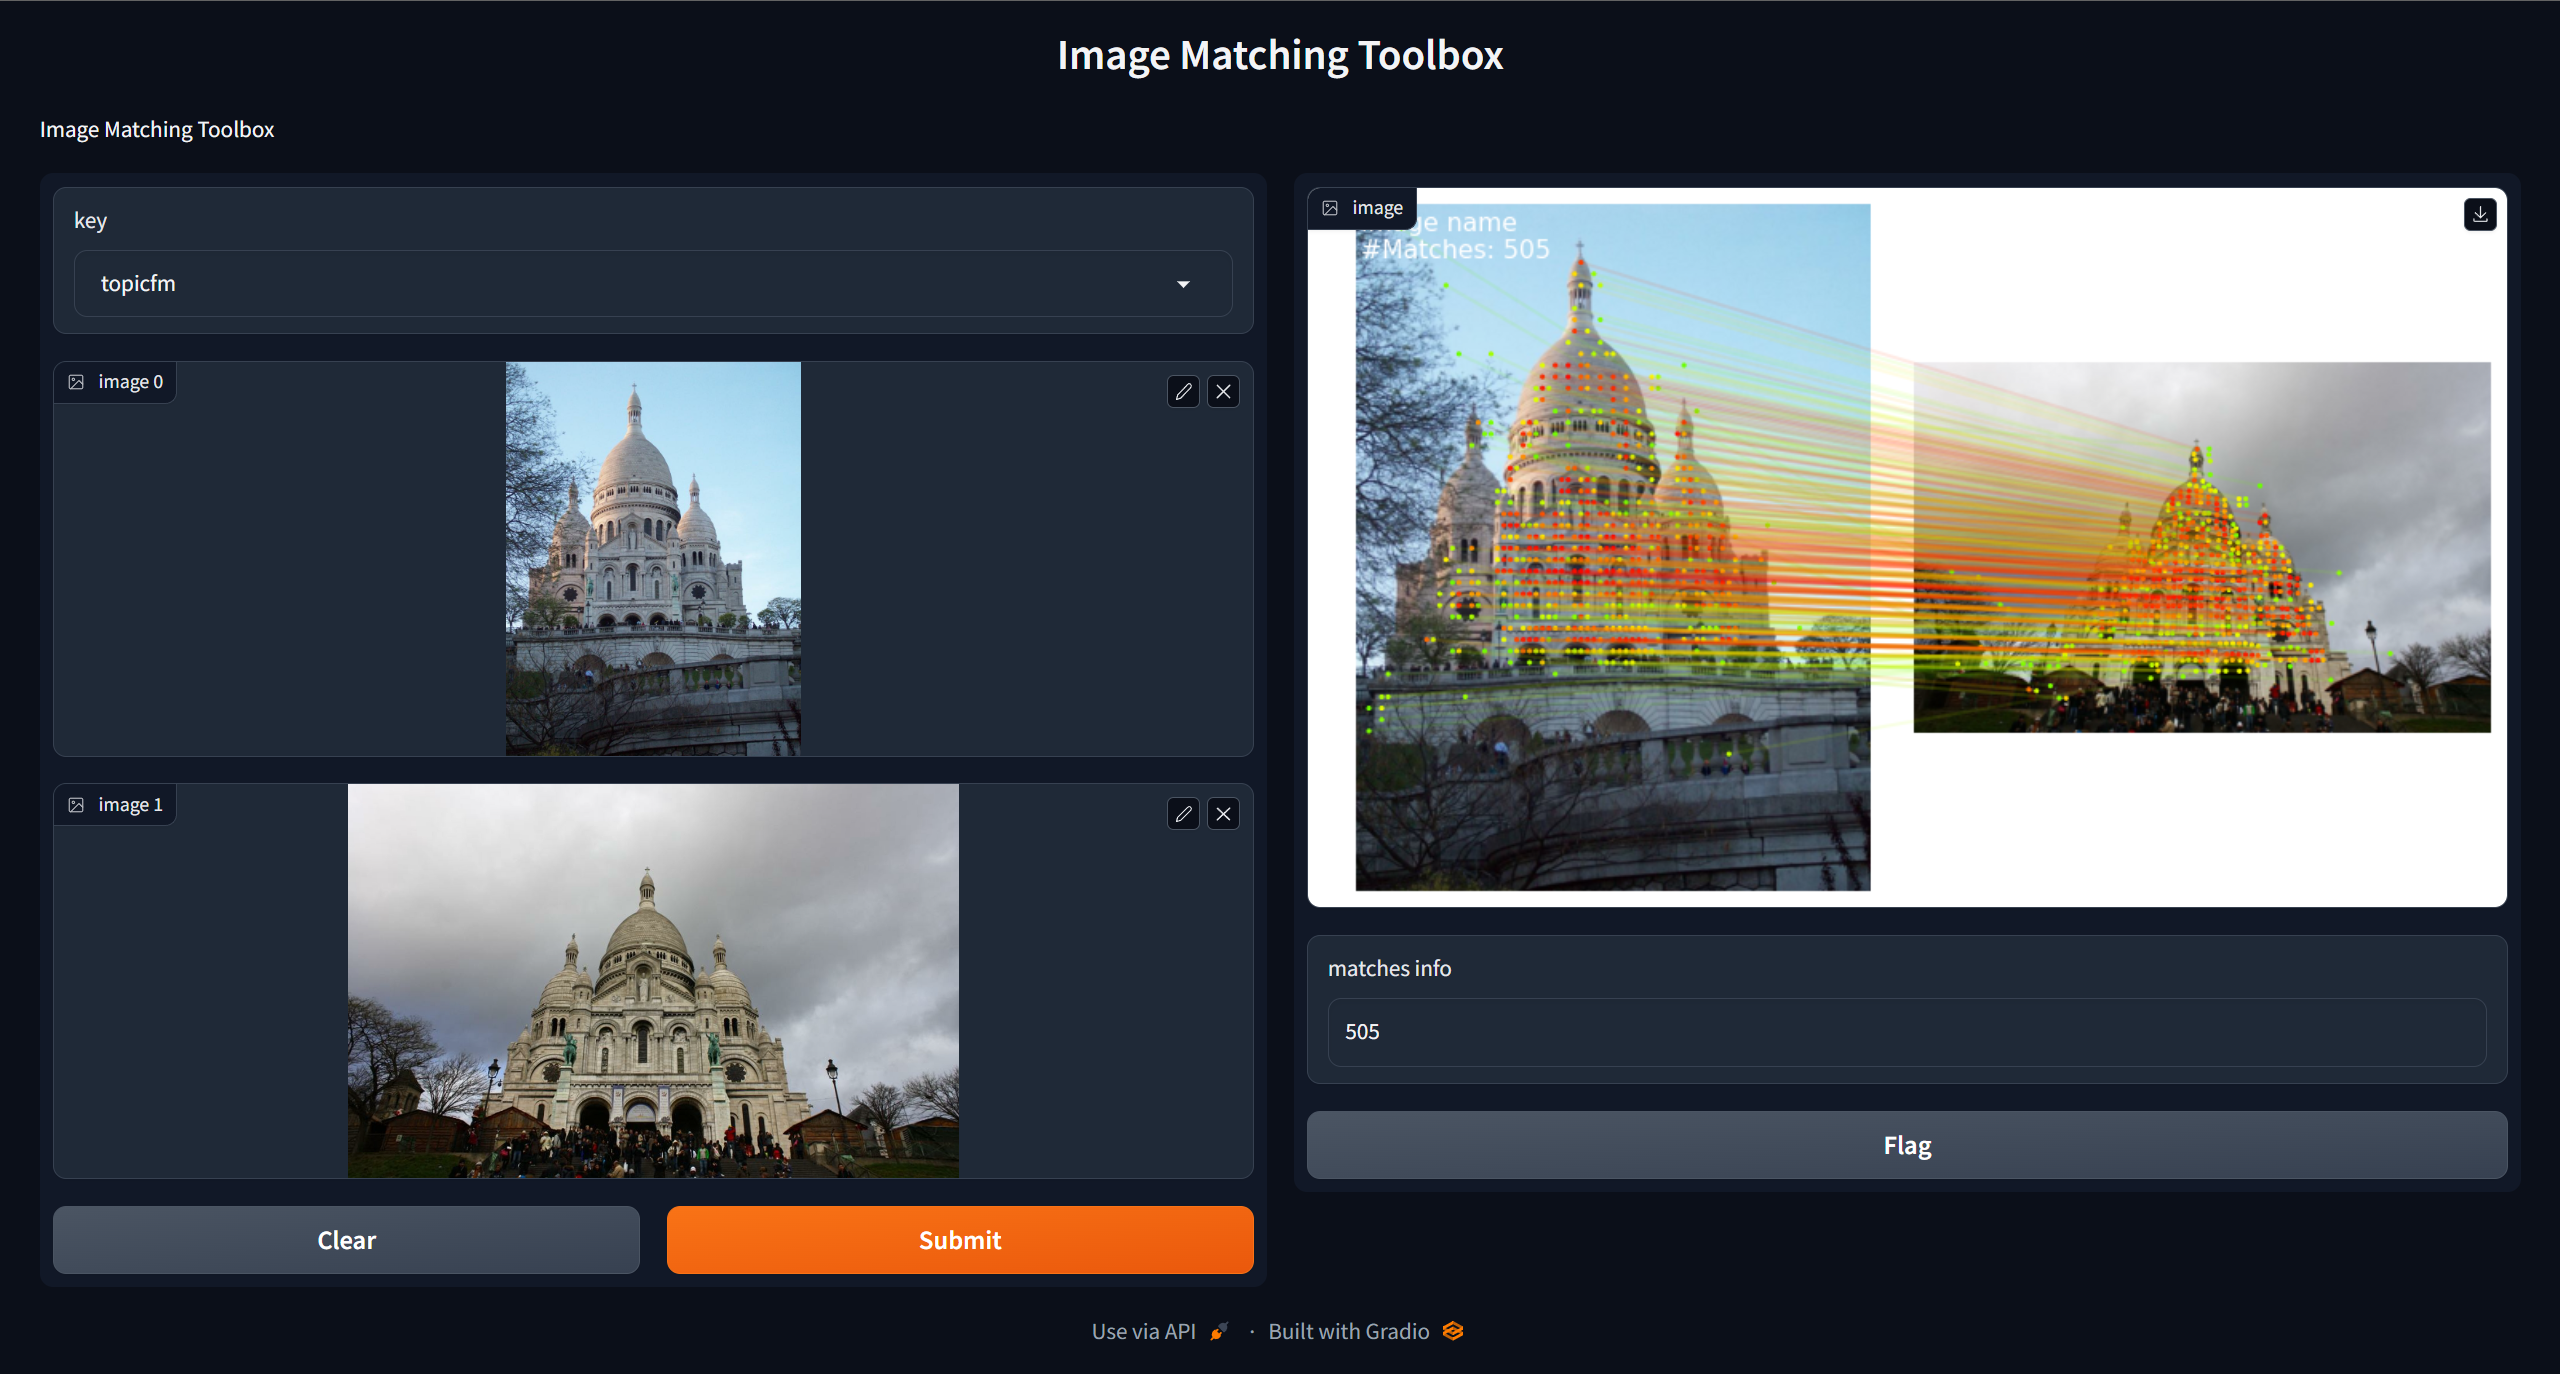Click the rocket icon beside Use via API
Viewport: 2560px width, 1374px height.
1219,1331
